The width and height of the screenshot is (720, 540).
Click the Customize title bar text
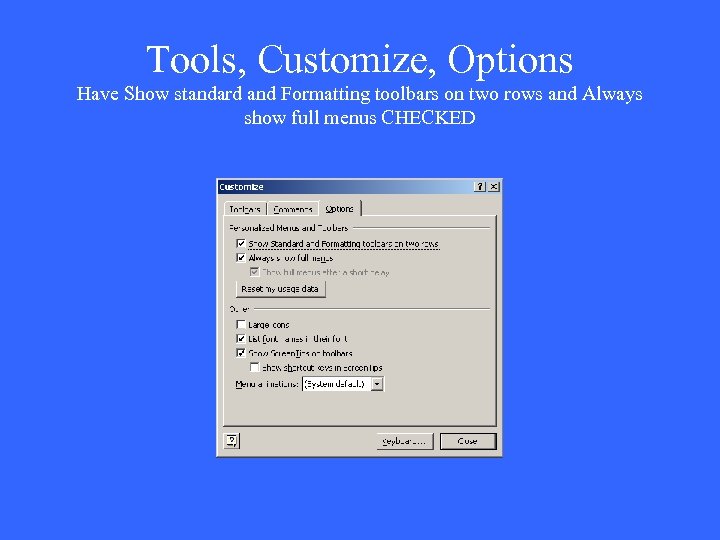(x=242, y=187)
